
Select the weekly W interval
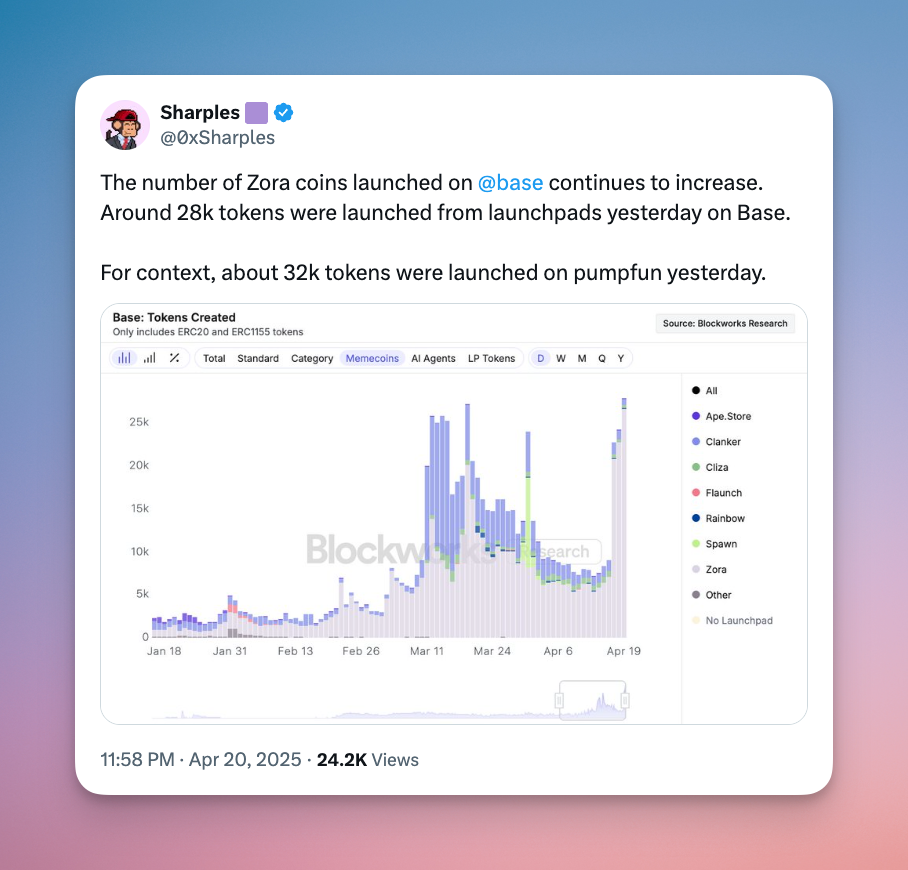click(x=561, y=358)
